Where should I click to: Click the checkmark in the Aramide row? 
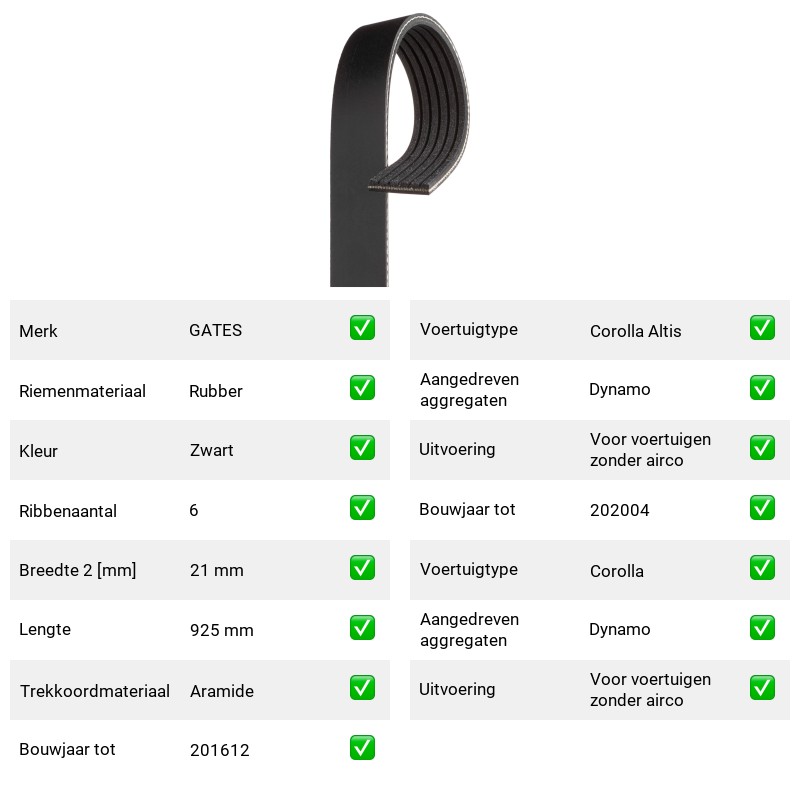tap(362, 687)
